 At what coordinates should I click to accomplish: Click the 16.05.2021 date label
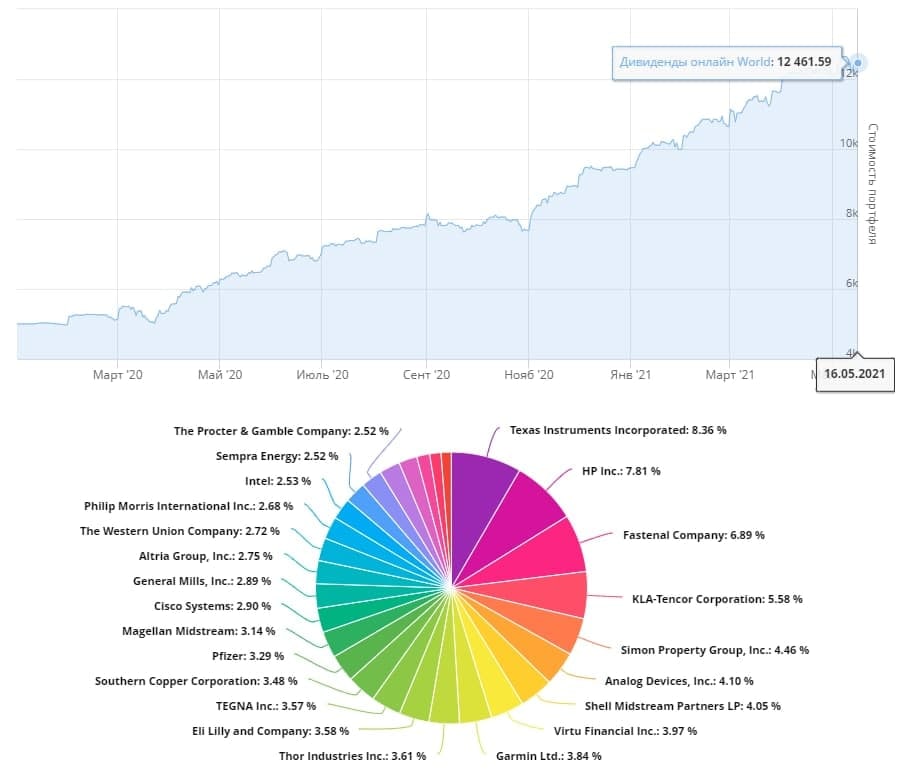[x=854, y=374]
